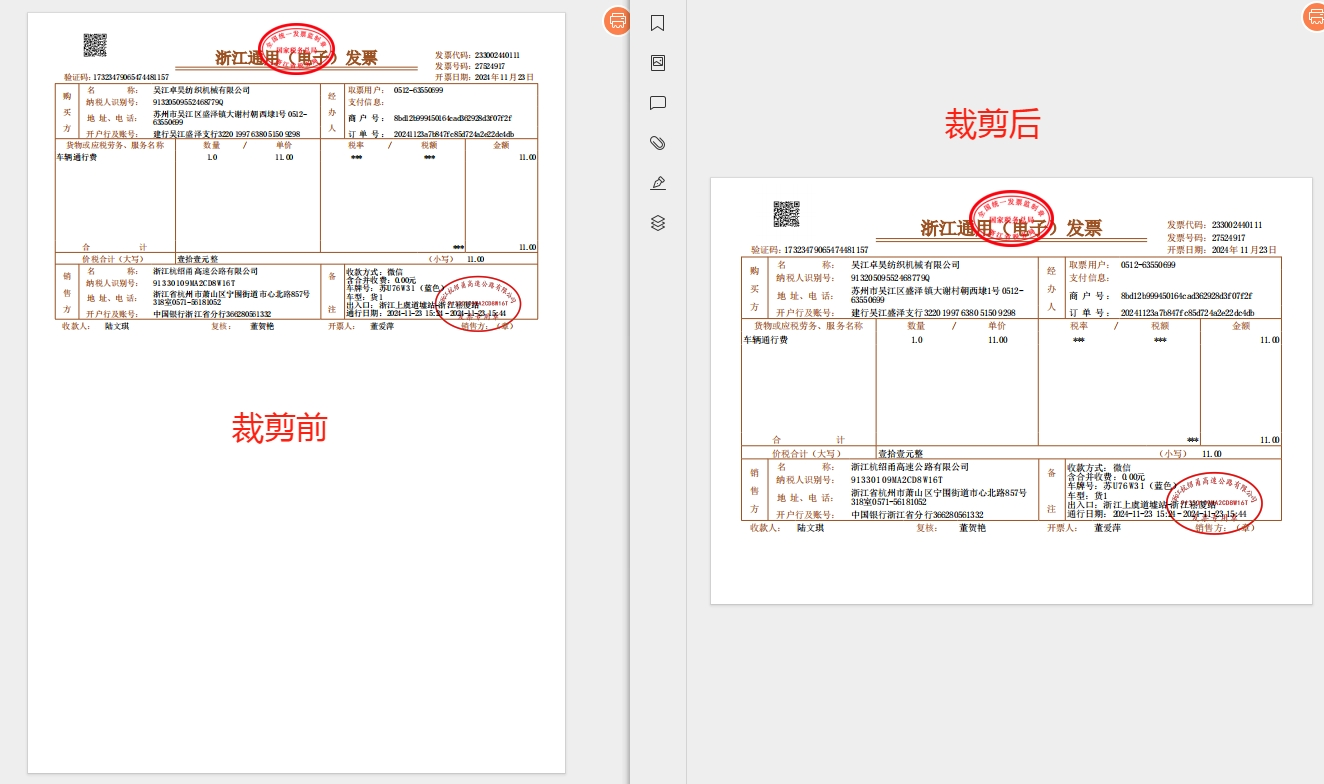This screenshot has width=1324, height=784.
Task: Open the attachments paperclip panel
Action: tap(658, 143)
